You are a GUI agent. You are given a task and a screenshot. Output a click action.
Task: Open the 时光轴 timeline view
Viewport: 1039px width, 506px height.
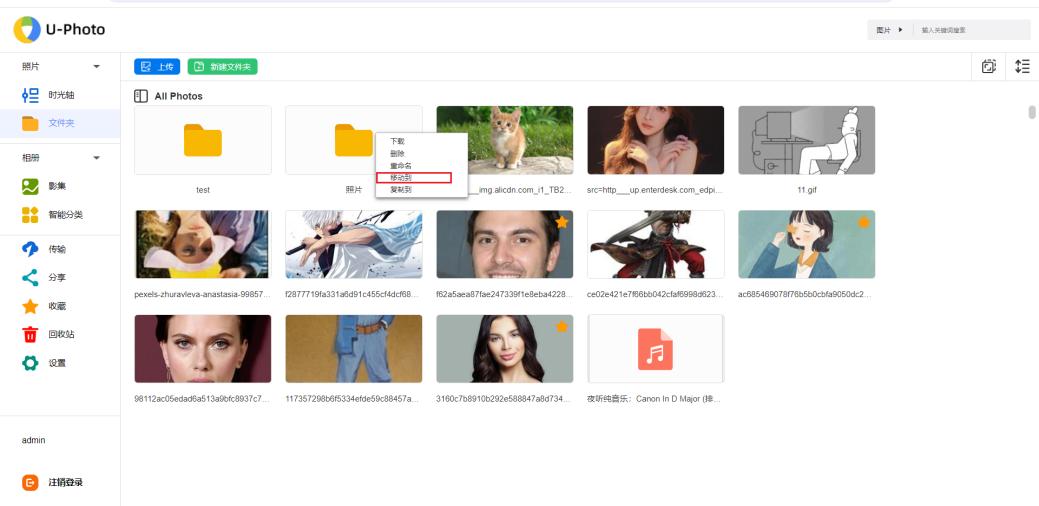(x=60, y=95)
